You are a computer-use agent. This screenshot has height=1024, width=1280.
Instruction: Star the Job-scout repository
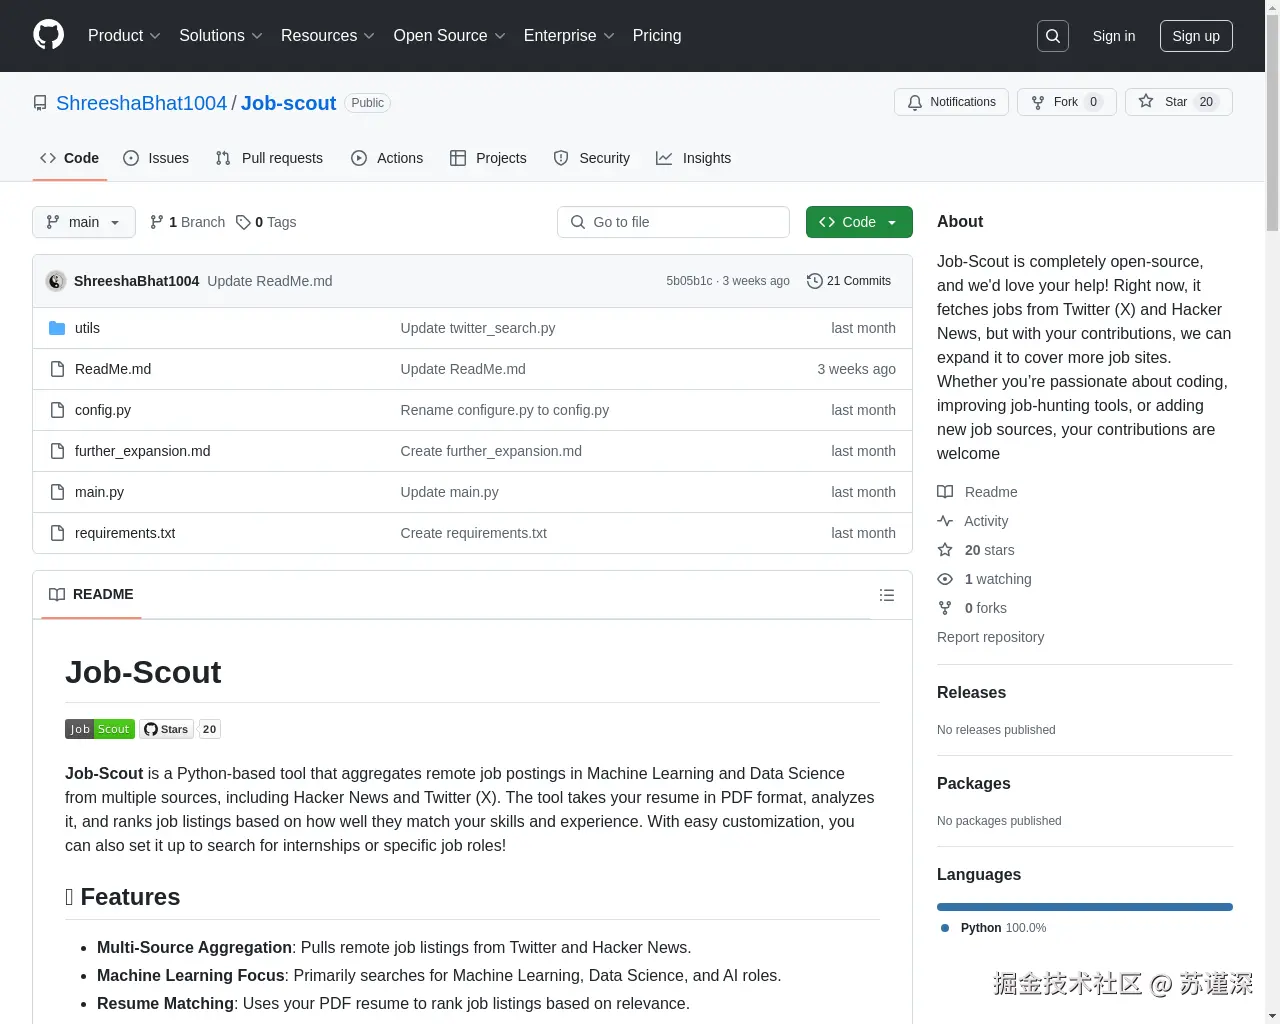(1178, 102)
